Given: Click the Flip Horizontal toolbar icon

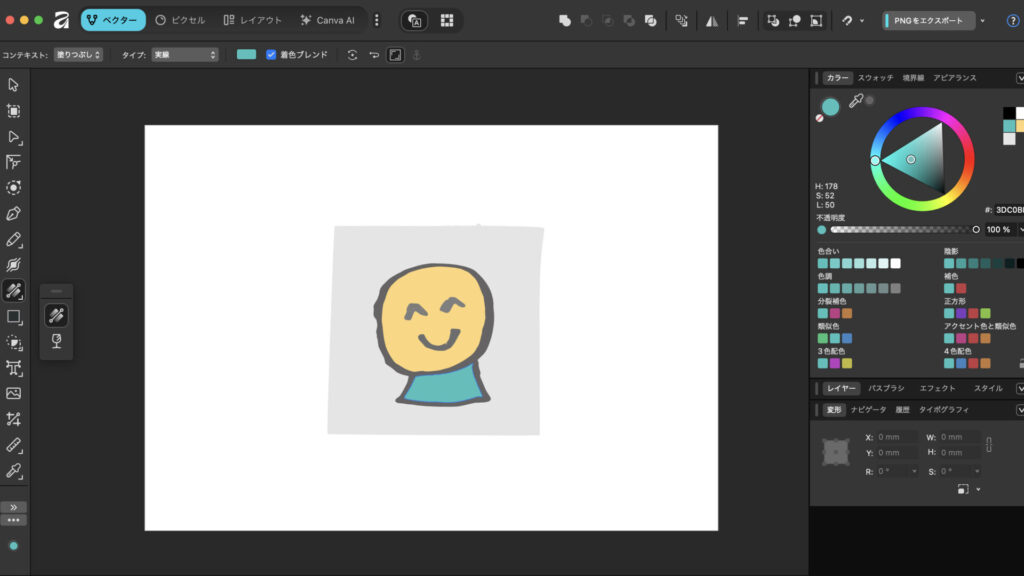Looking at the screenshot, I should (712, 20).
